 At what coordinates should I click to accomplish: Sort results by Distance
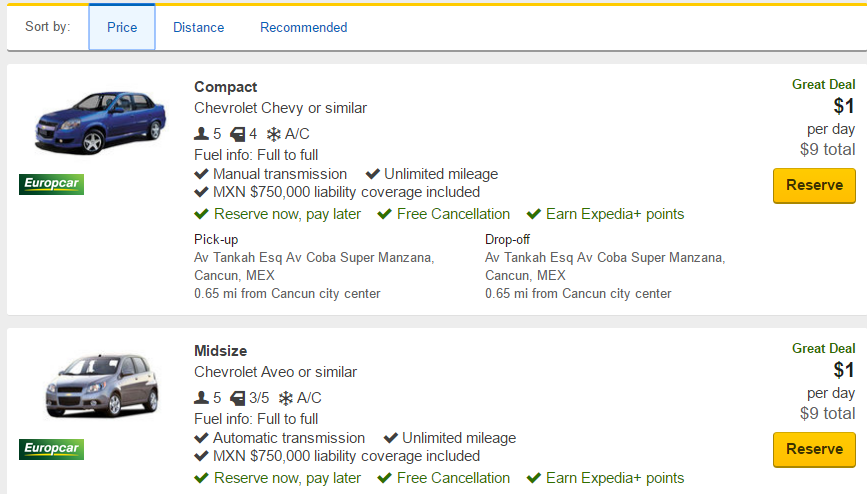coord(199,27)
